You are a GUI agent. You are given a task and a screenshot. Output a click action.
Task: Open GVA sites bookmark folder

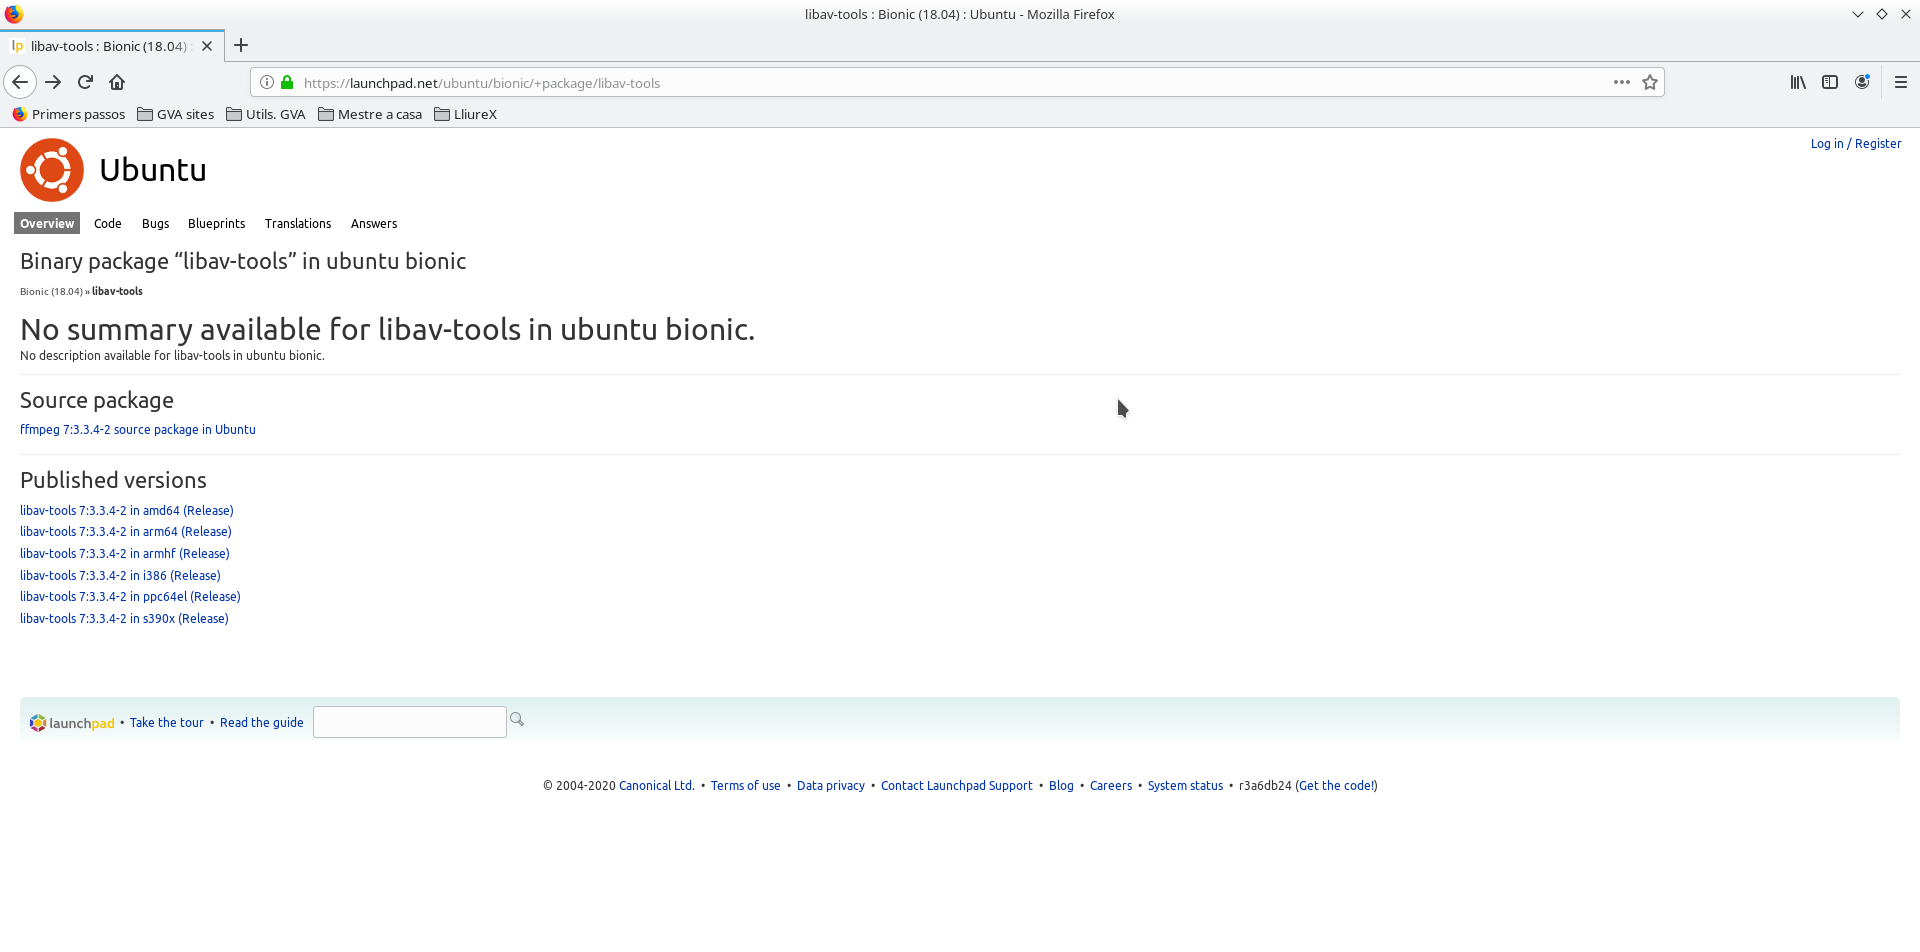[x=176, y=114]
